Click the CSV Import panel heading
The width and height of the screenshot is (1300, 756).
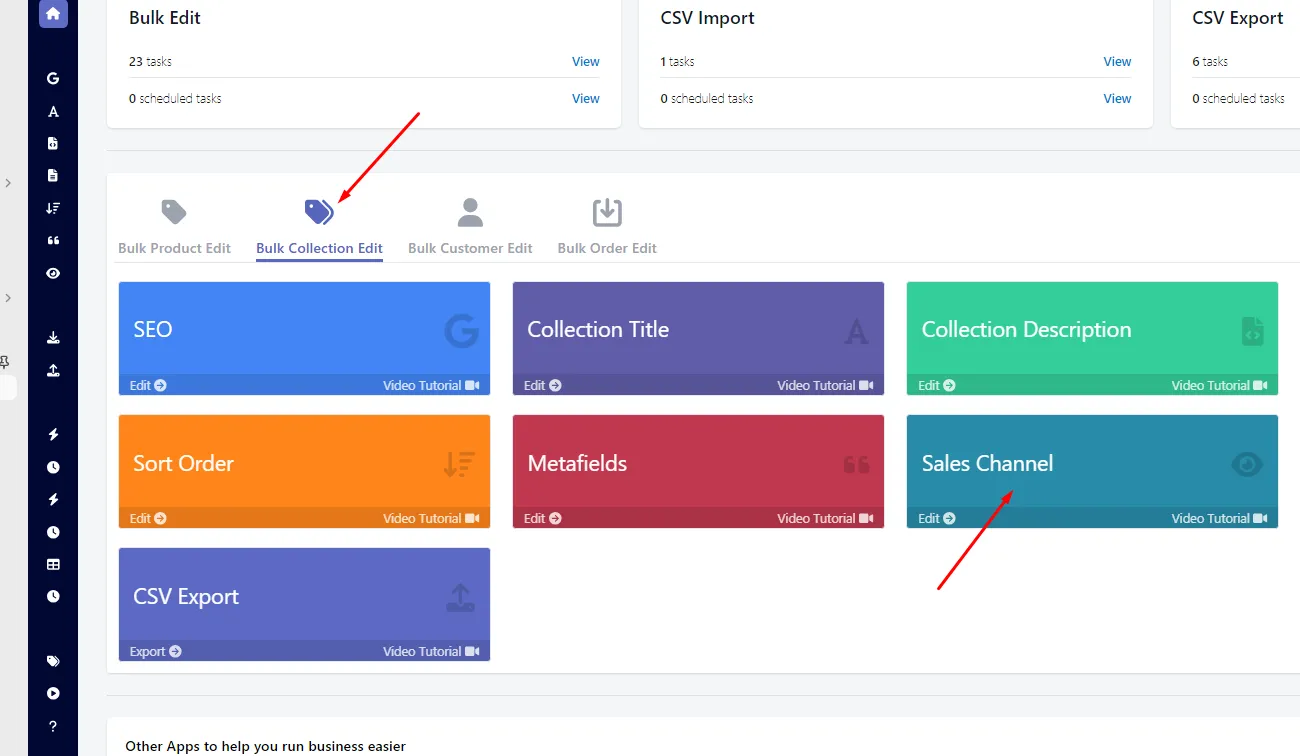click(707, 18)
